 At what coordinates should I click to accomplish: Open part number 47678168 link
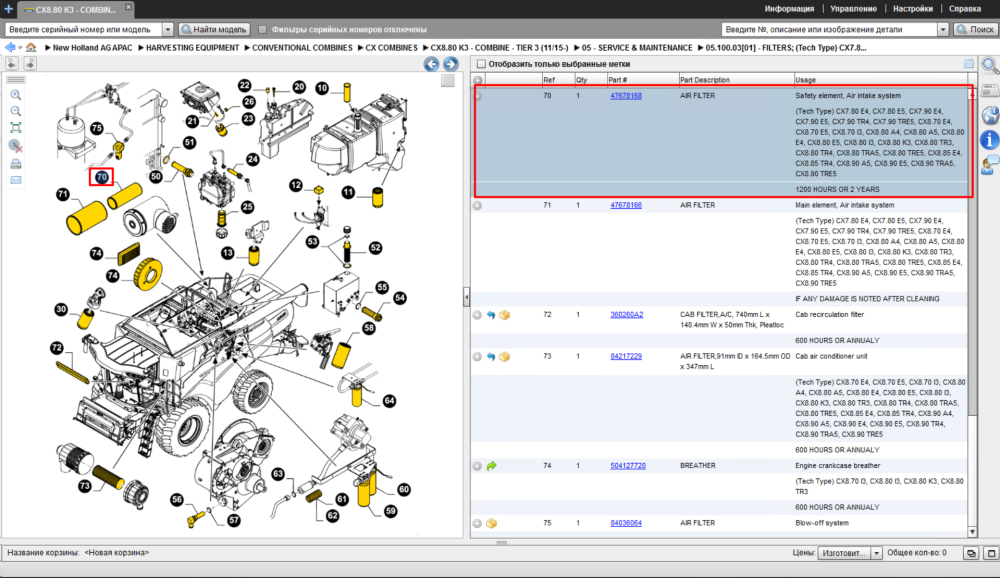coord(626,96)
